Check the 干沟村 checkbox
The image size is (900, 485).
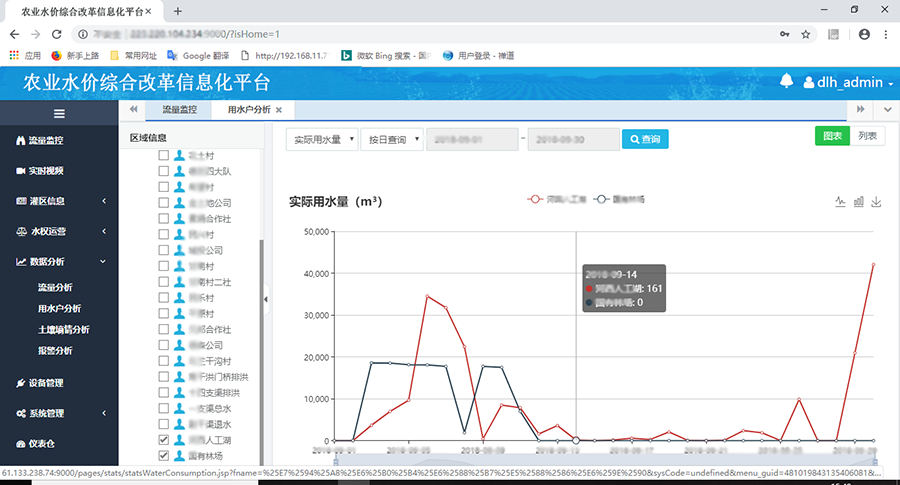click(x=164, y=360)
